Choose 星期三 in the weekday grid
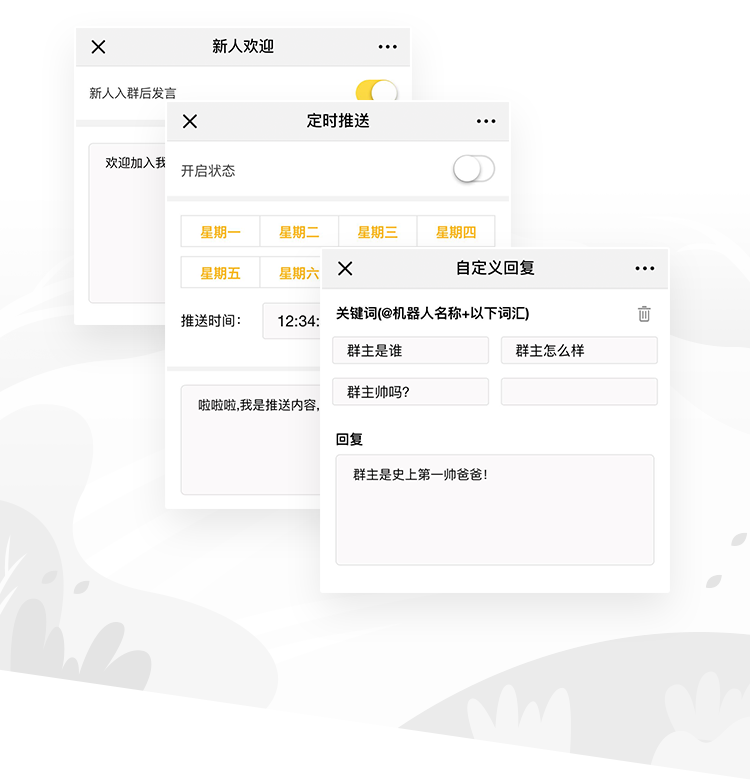 coord(377,232)
